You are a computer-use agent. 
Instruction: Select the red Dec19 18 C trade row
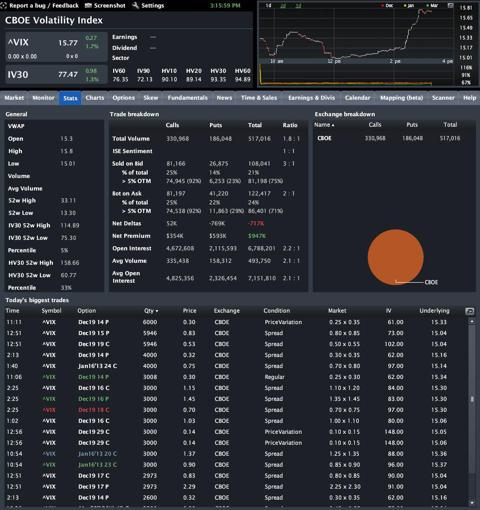tap(236, 410)
